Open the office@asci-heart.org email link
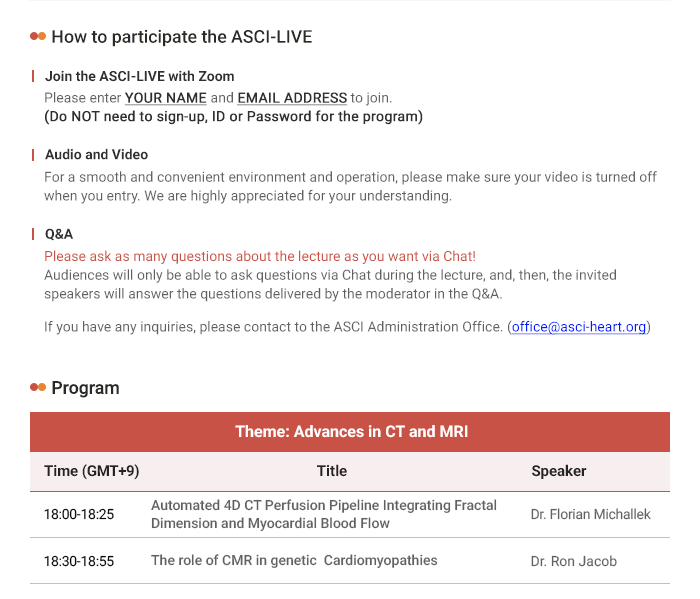 coord(579,327)
